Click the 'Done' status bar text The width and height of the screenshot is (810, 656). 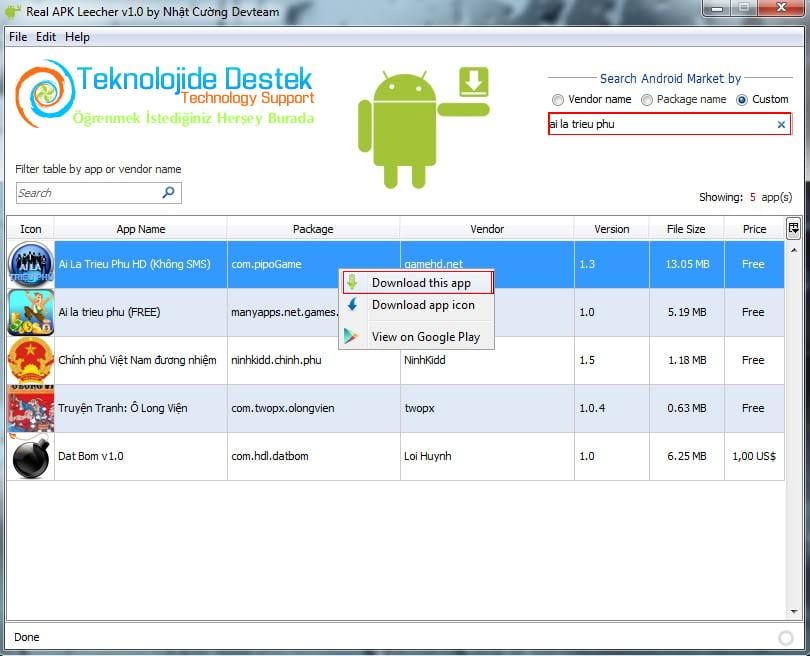pos(27,637)
